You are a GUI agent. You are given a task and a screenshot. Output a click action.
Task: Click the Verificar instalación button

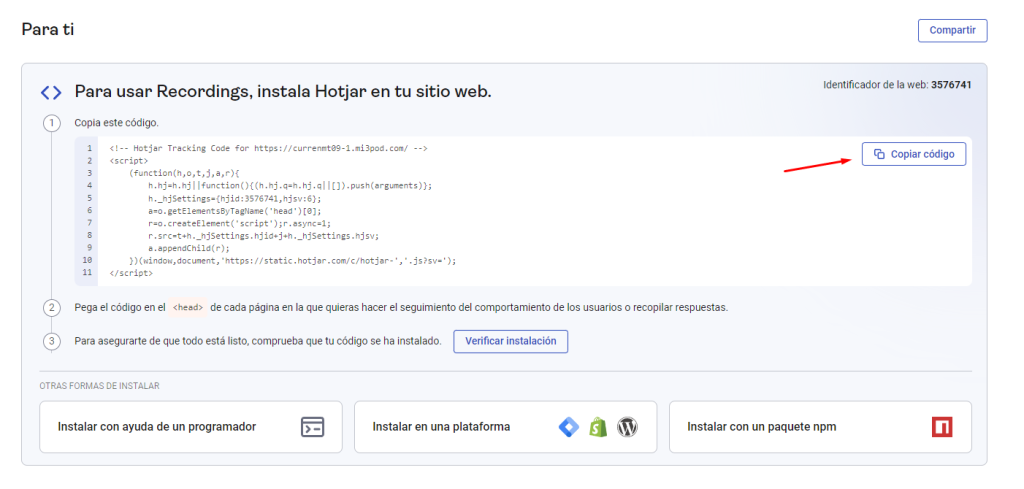click(511, 341)
